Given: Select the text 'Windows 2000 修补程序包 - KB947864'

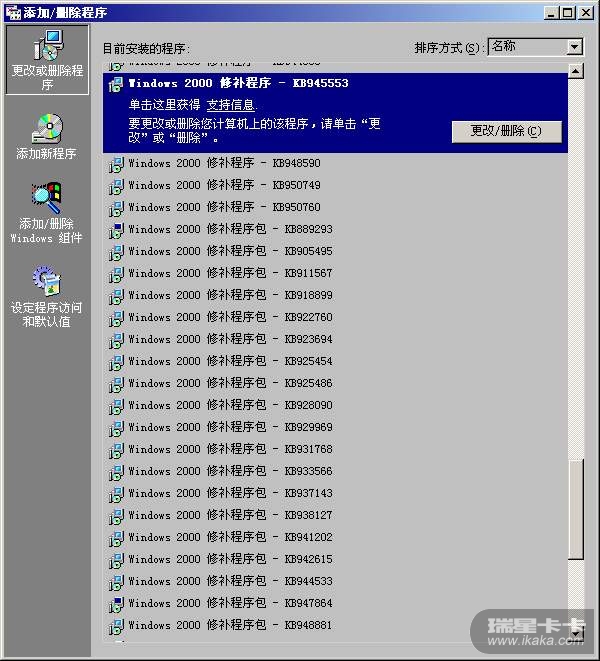Looking at the screenshot, I should (230, 603).
